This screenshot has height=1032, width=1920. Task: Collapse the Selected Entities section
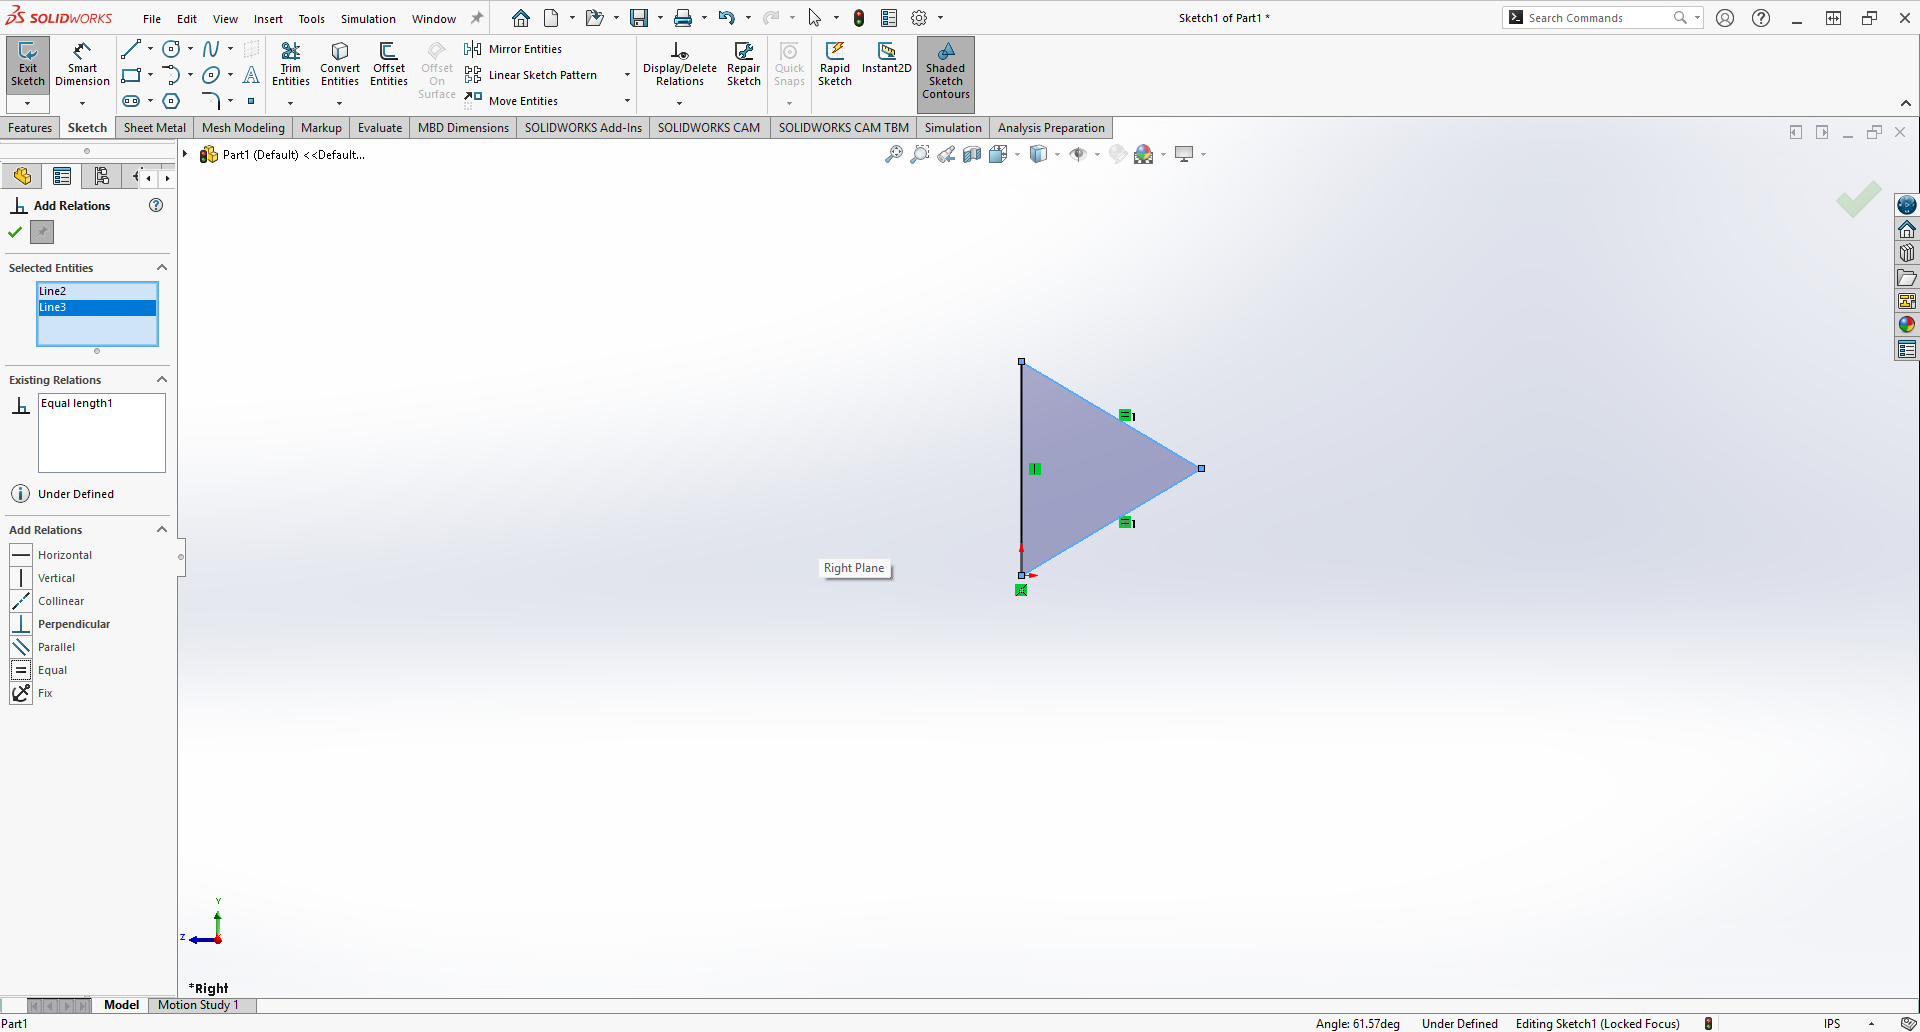[162, 267]
